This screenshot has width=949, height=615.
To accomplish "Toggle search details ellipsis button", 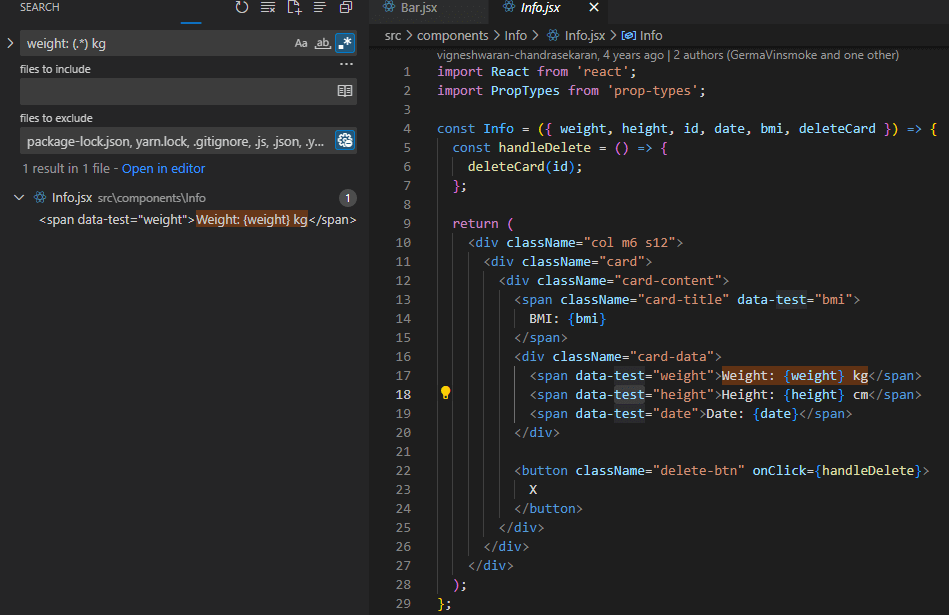I will point(346,64).
